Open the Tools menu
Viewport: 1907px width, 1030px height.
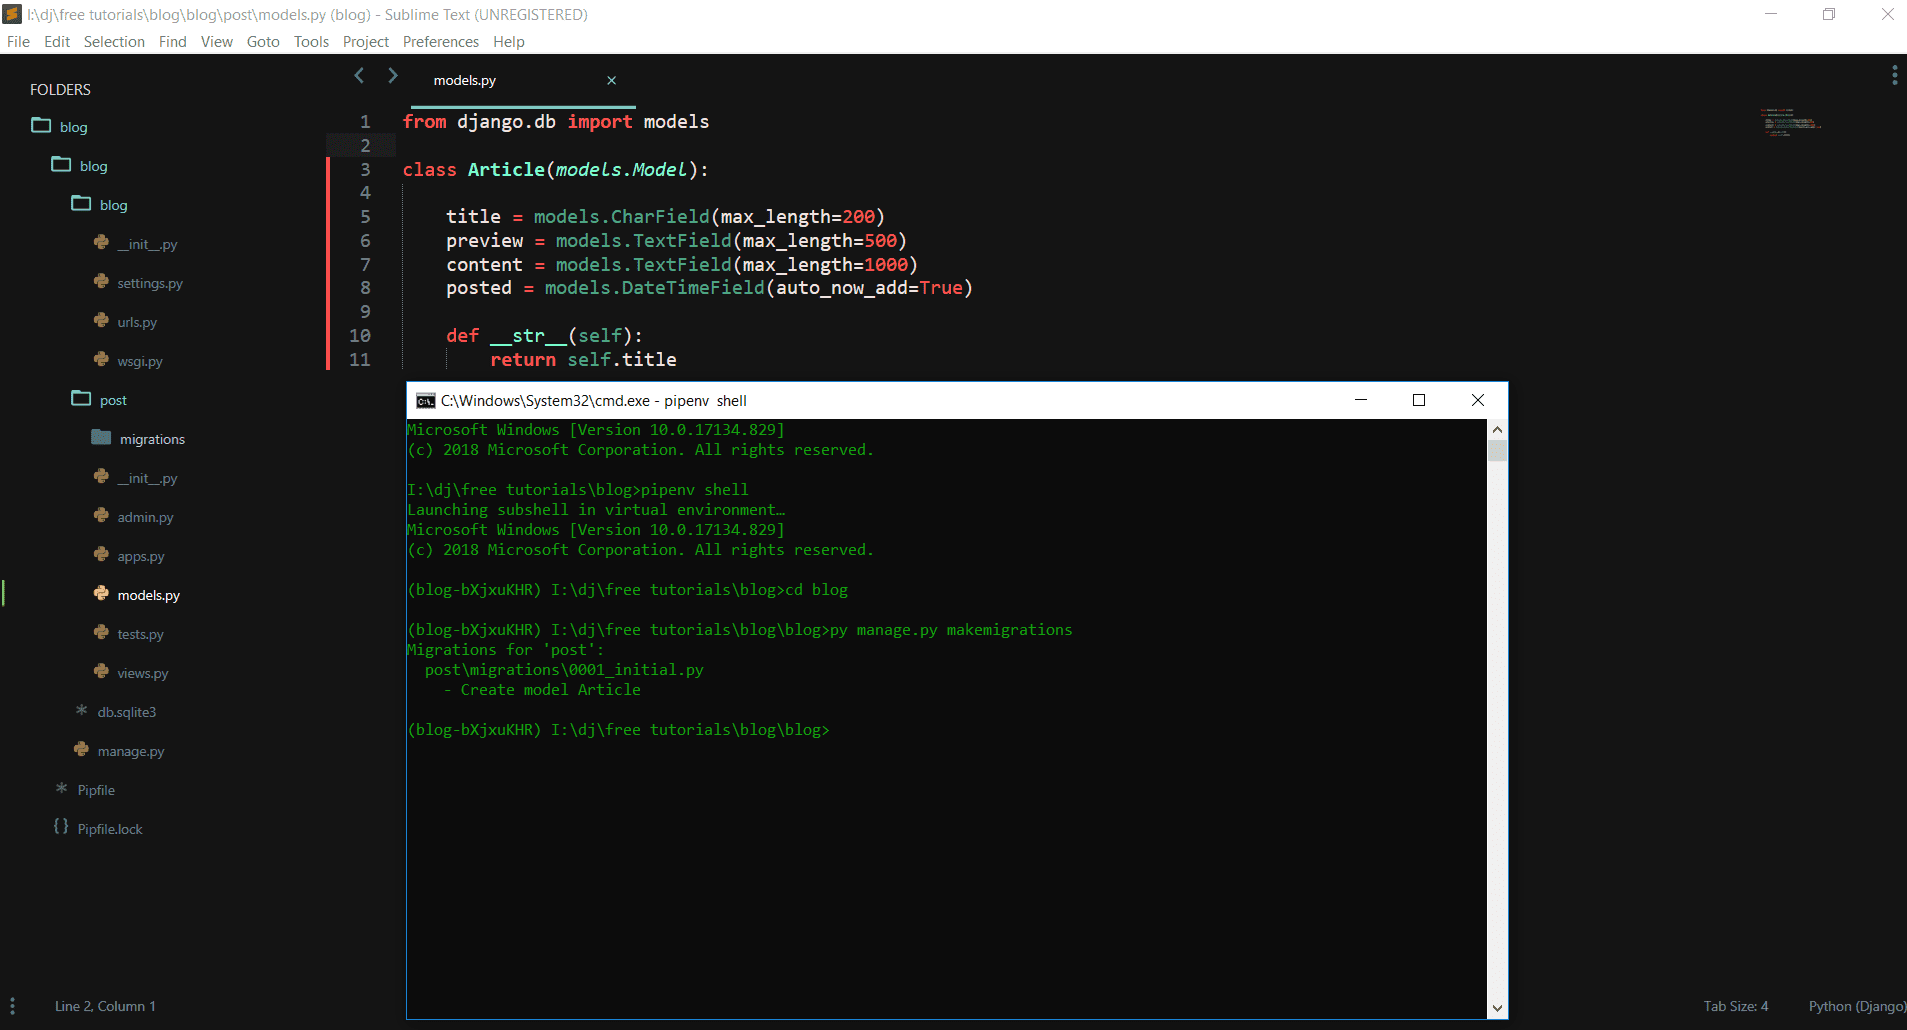[x=311, y=41]
